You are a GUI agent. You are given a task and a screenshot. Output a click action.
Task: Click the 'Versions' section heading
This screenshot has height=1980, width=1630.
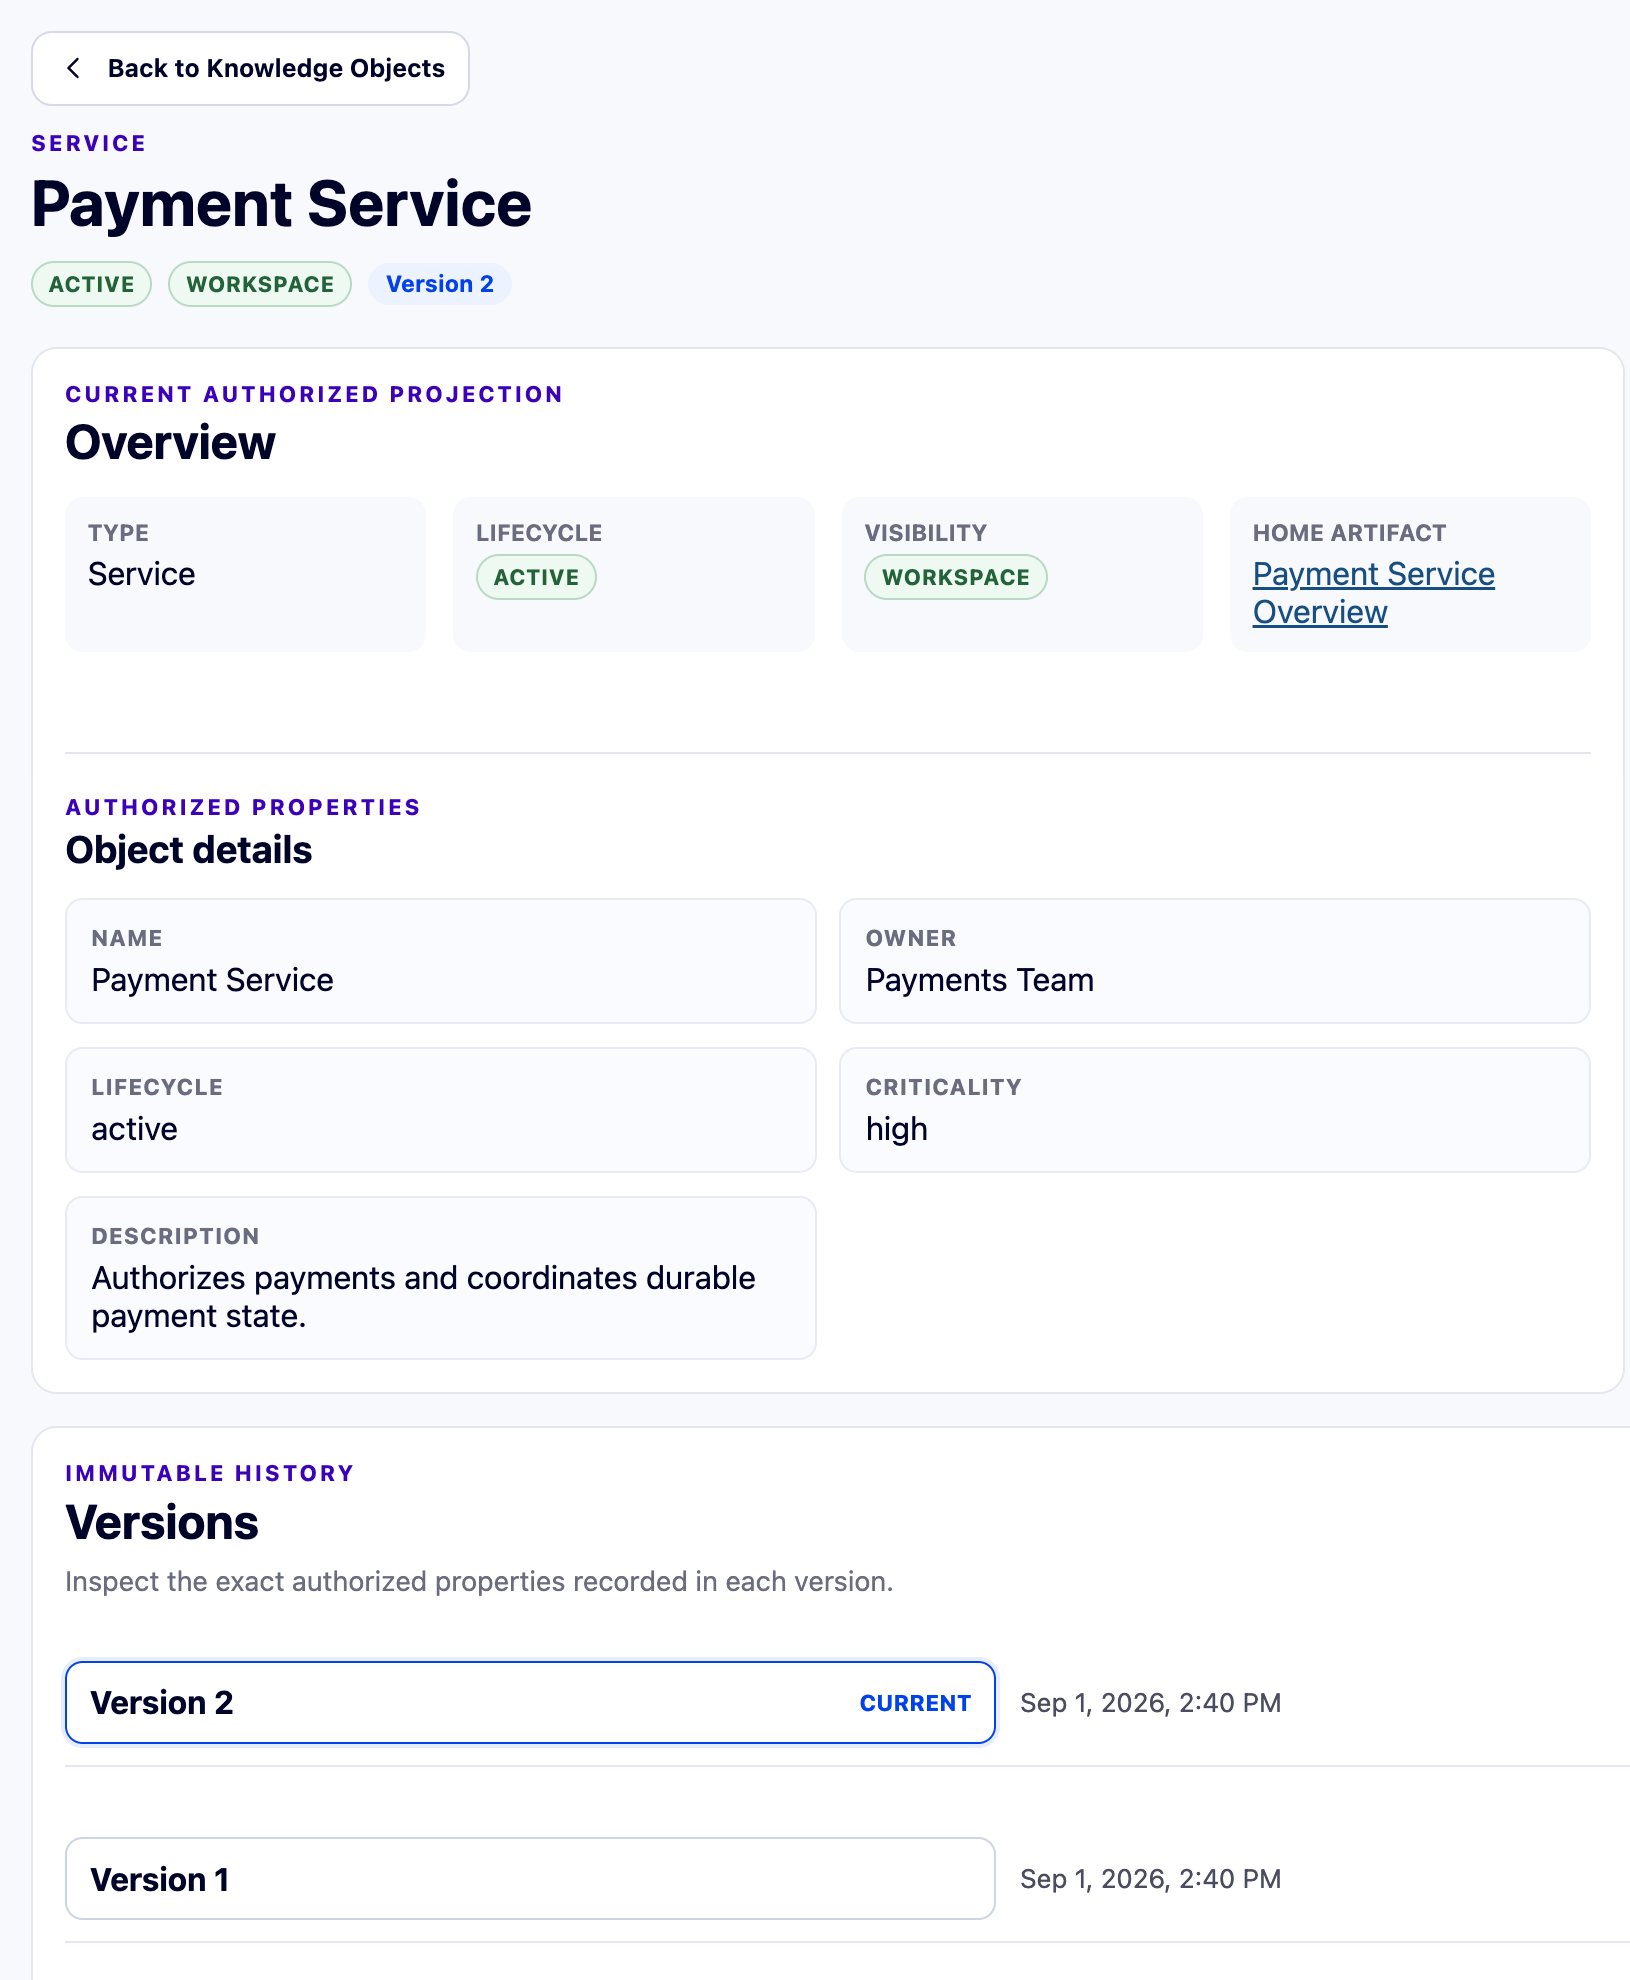tap(162, 1522)
